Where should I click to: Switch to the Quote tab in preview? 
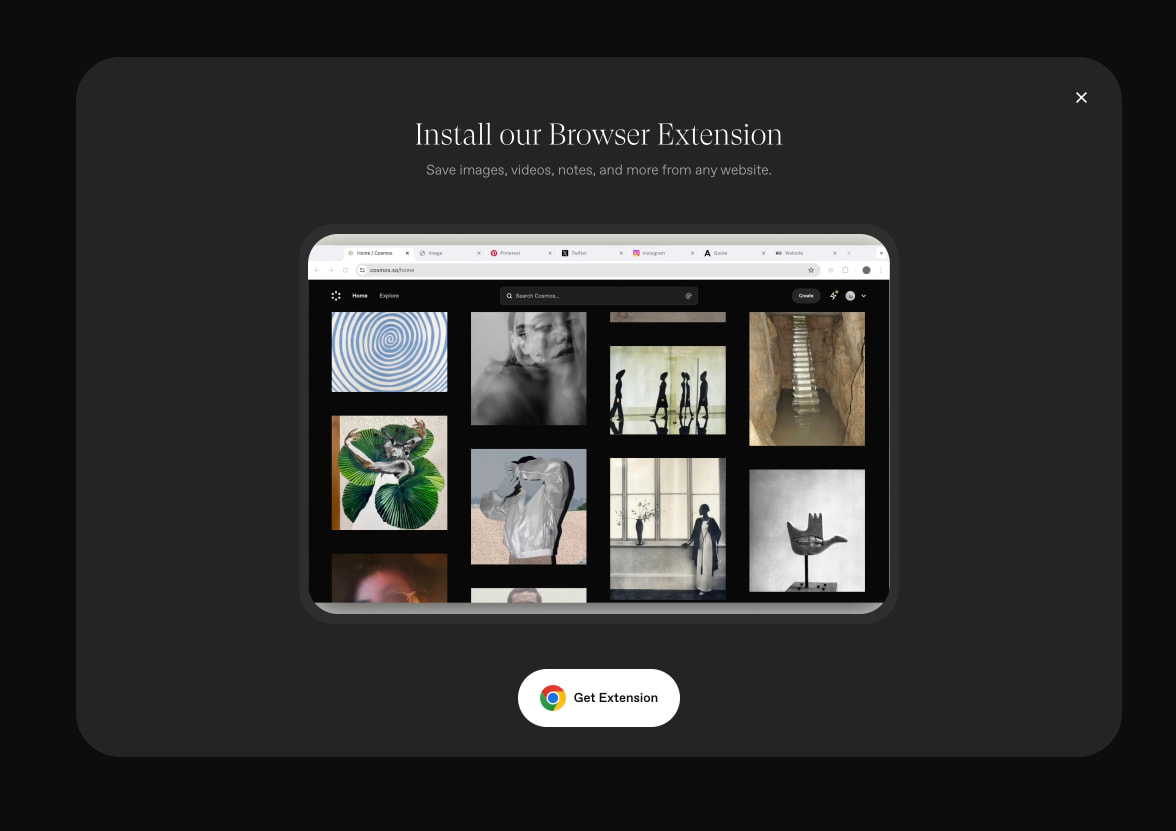click(735, 253)
